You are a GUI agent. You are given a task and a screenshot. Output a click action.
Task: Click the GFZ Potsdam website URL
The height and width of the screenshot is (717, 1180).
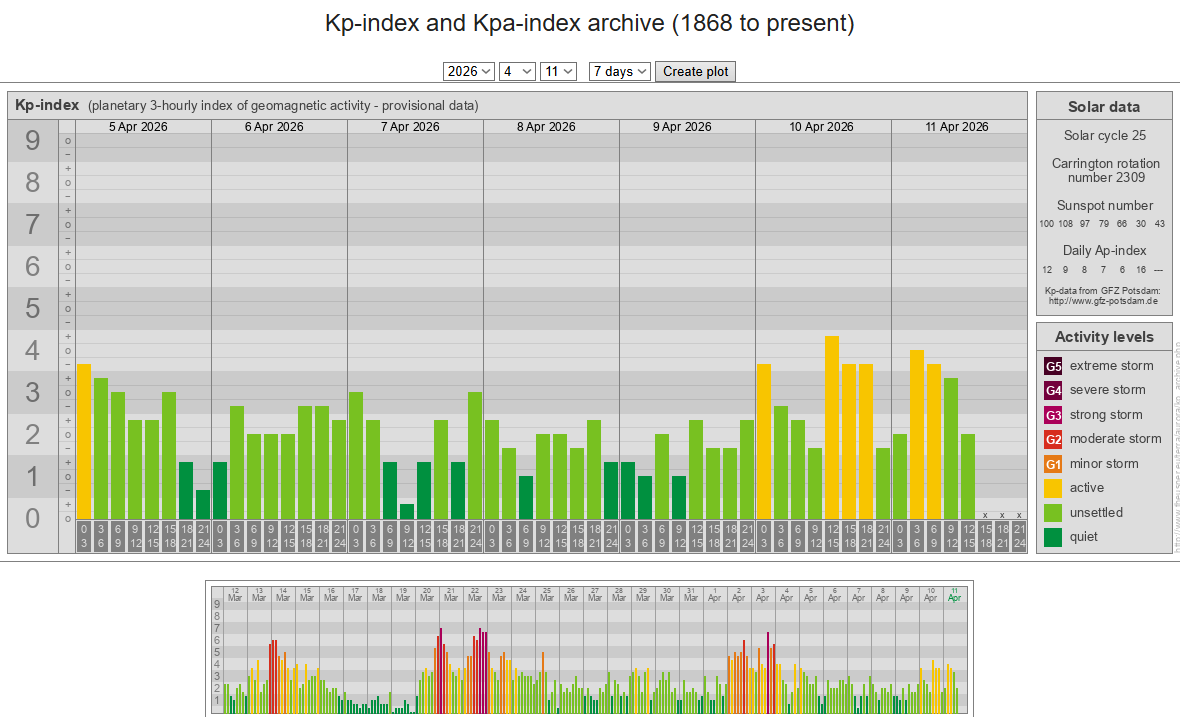coord(1103,300)
